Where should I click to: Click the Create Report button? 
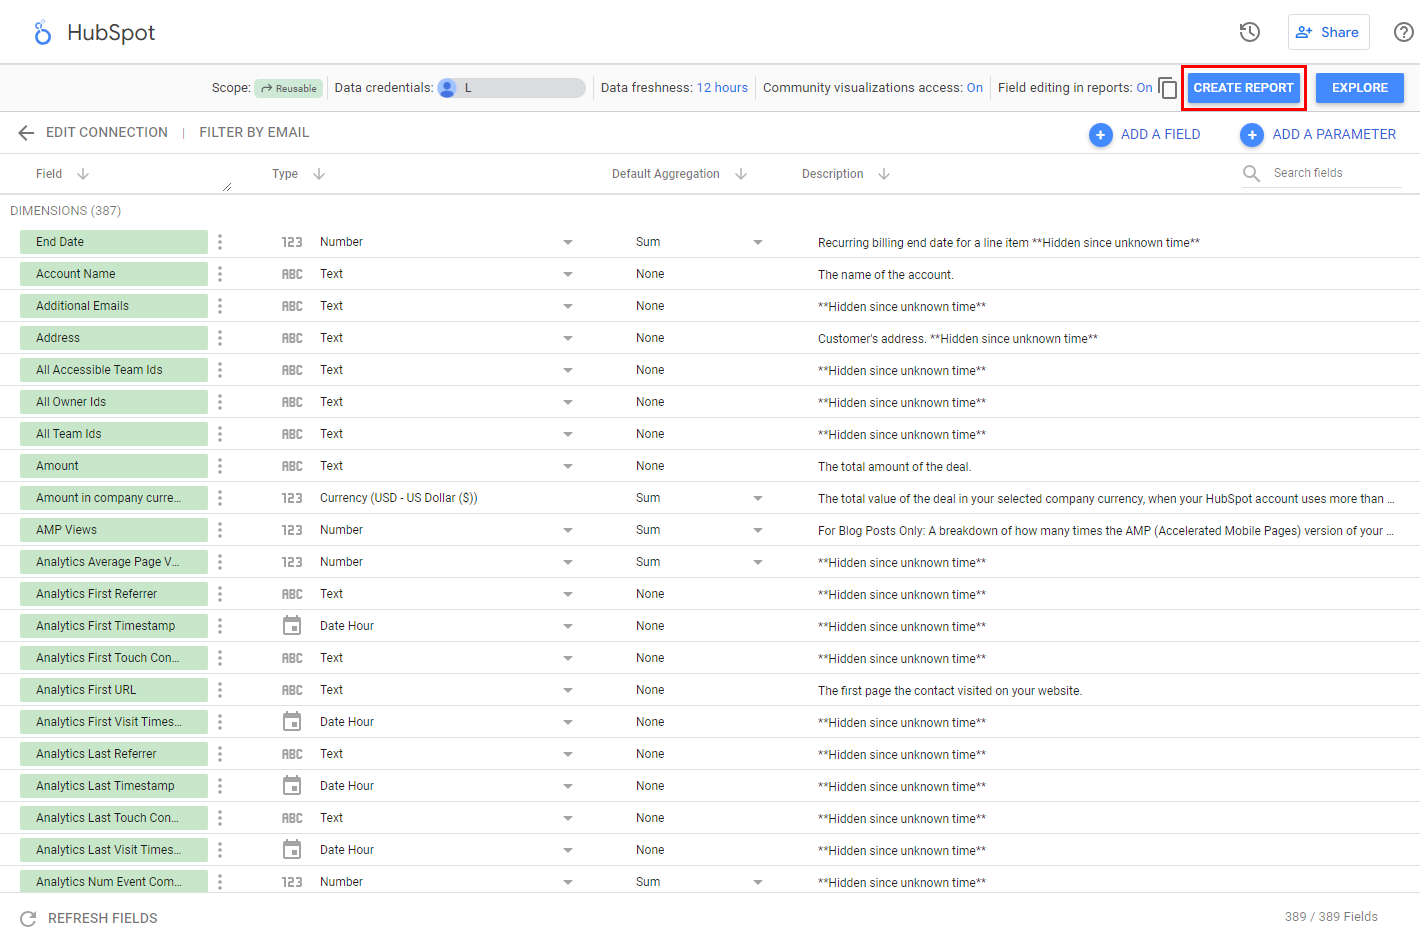coord(1243,88)
